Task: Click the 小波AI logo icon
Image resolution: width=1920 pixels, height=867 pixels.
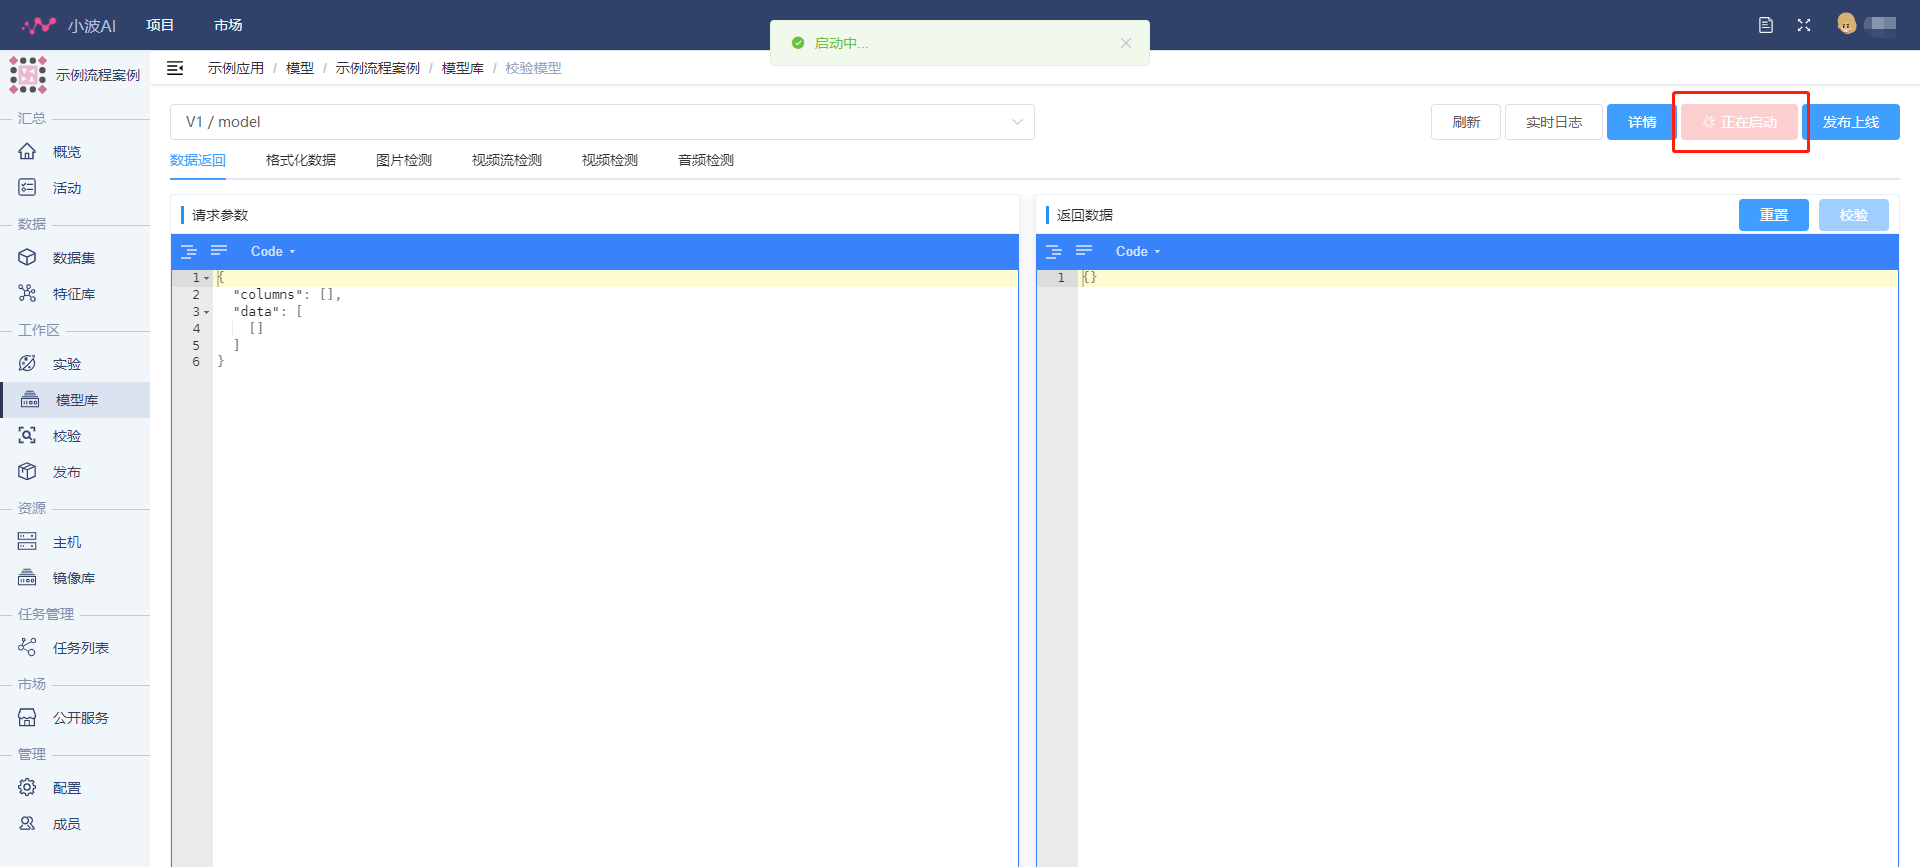Action: 39,25
